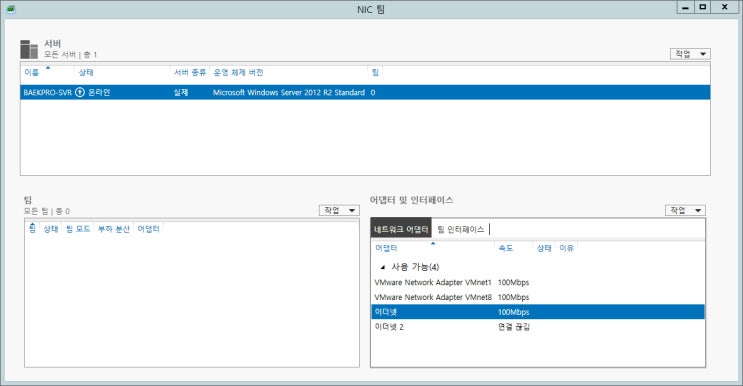Click the 팀 모드 column header

pyautogui.click(x=78, y=229)
